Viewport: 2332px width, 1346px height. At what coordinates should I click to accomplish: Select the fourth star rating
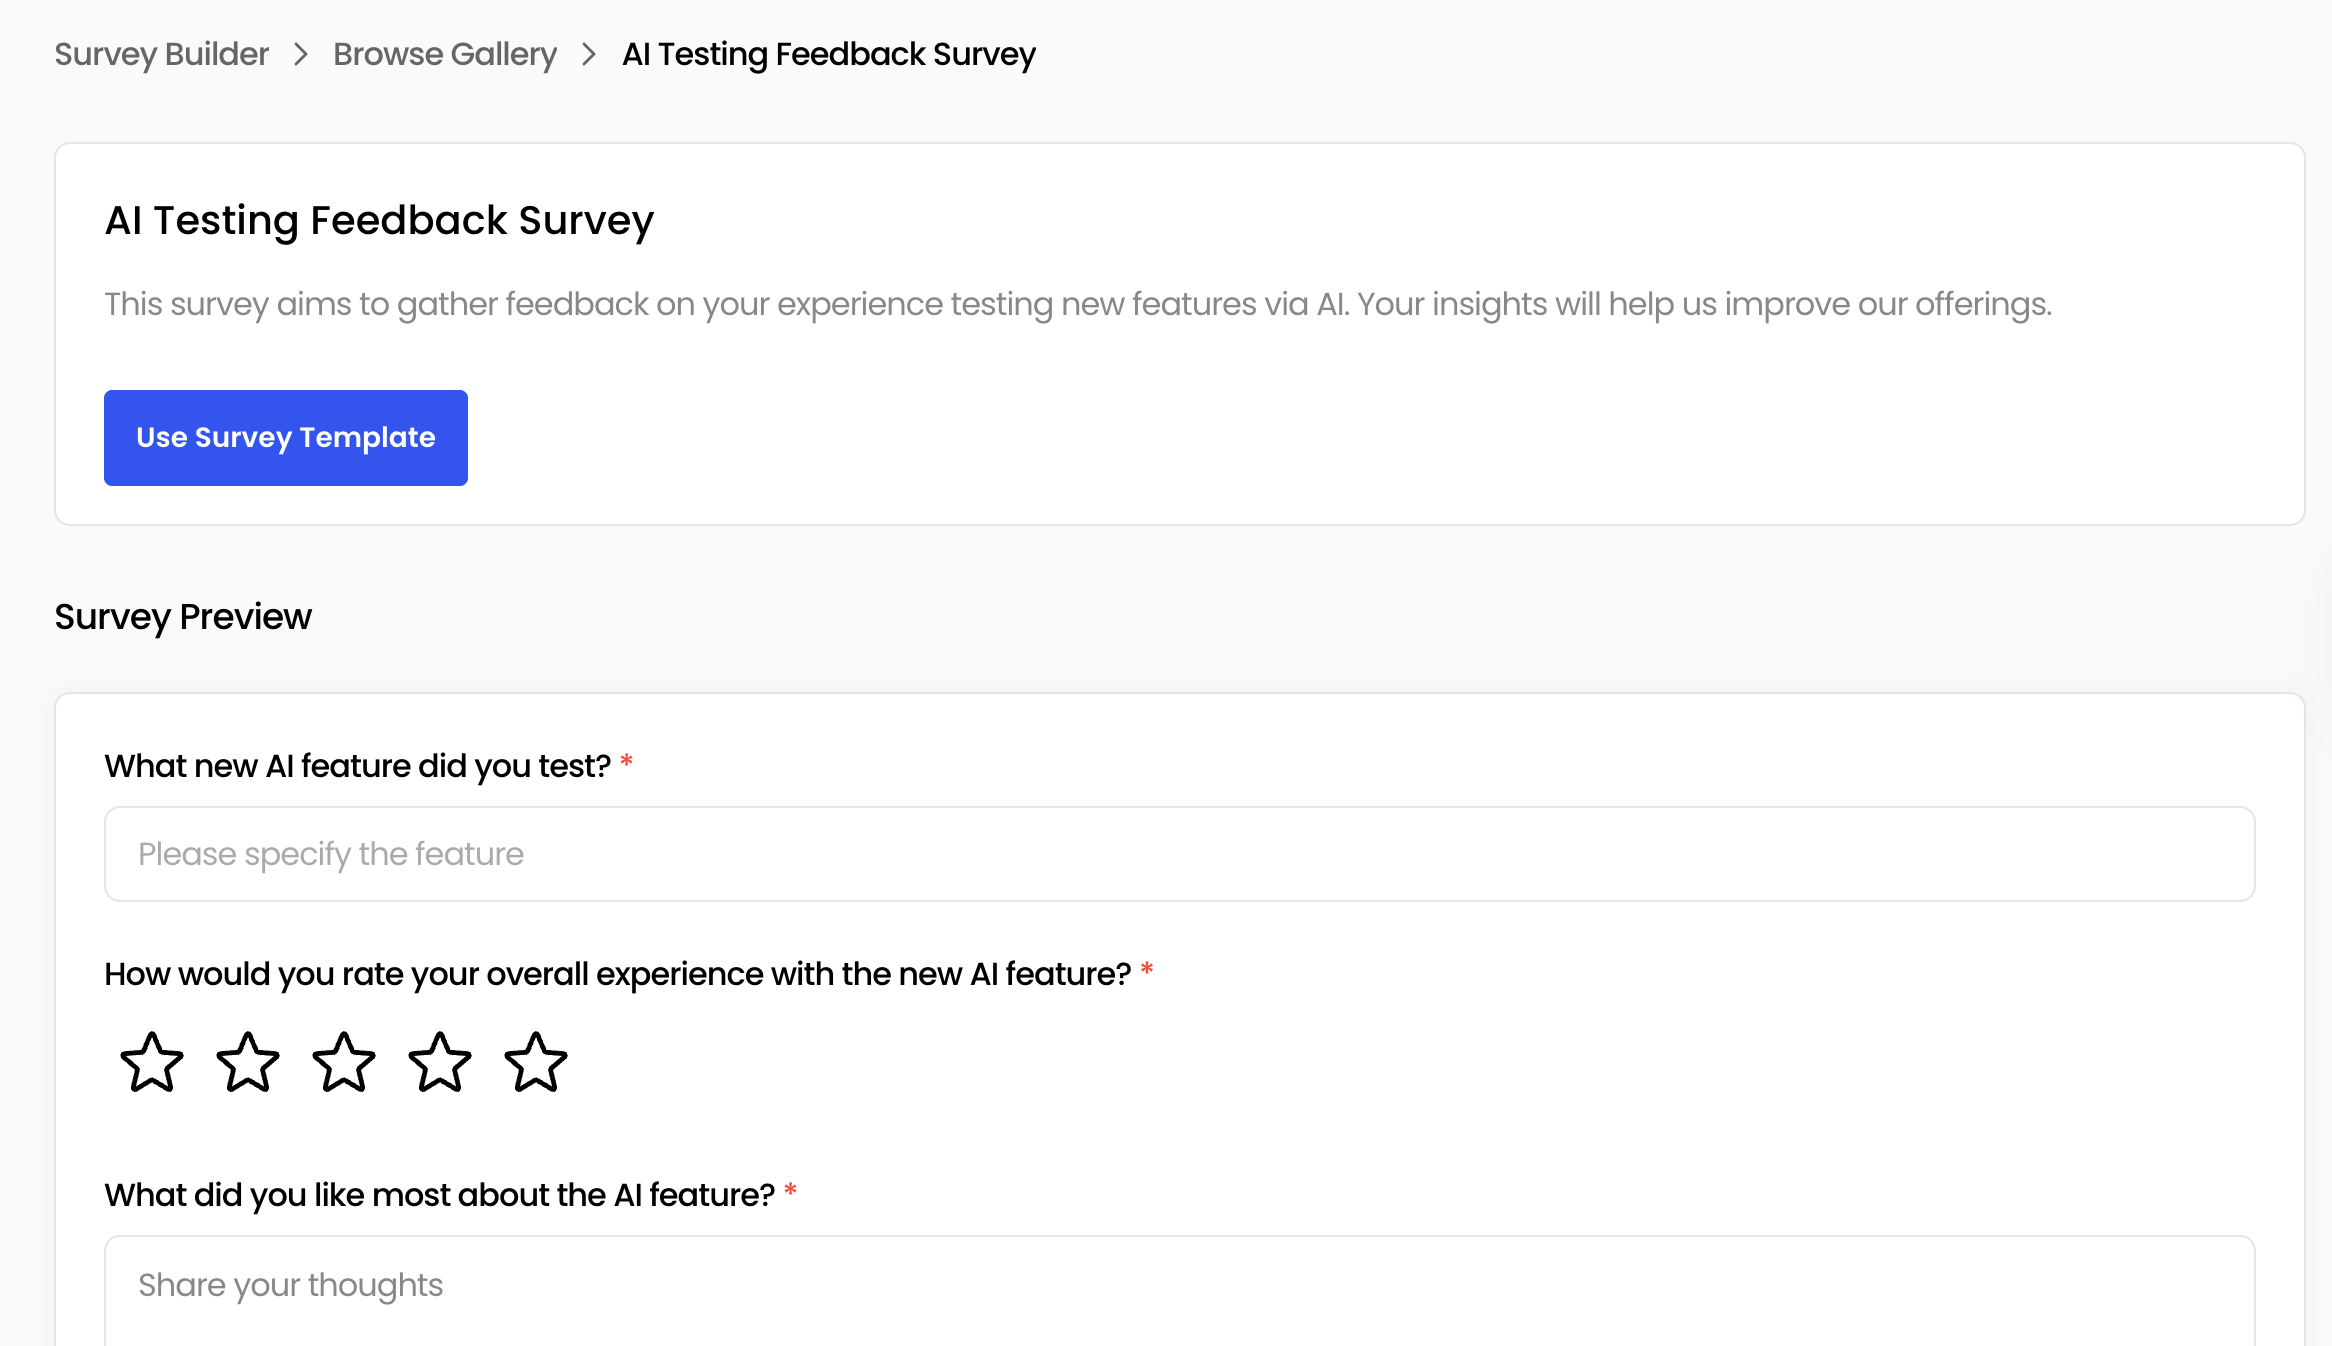click(x=440, y=1063)
